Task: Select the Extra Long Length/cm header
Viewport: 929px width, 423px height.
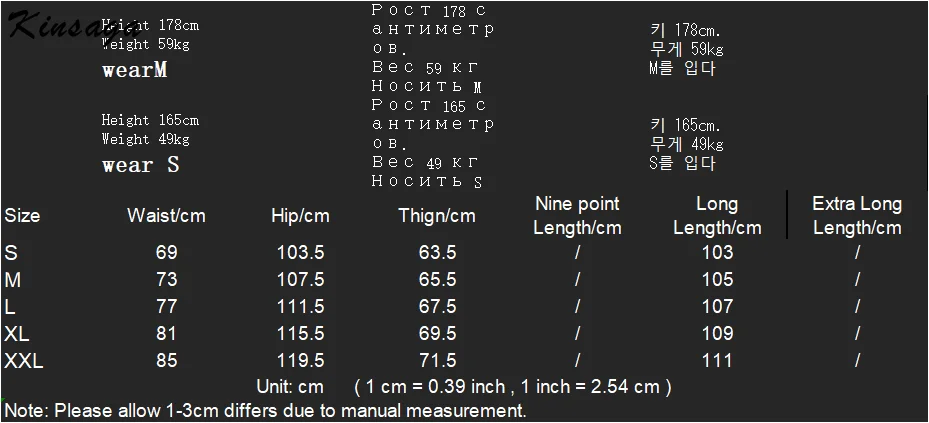Action: pos(857,216)
